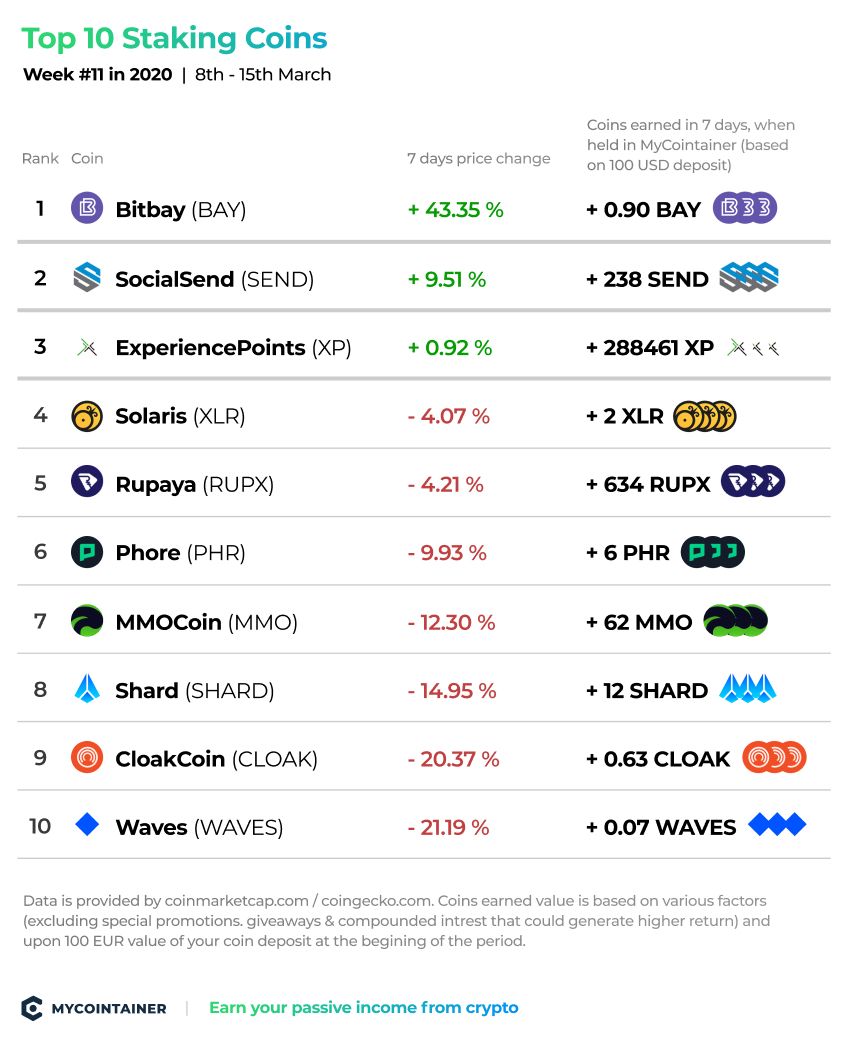This screenshot has height=1056, width=859.
Task: Click the 'Top 10 Staking Coins' title
Action: tap(174, 38)
